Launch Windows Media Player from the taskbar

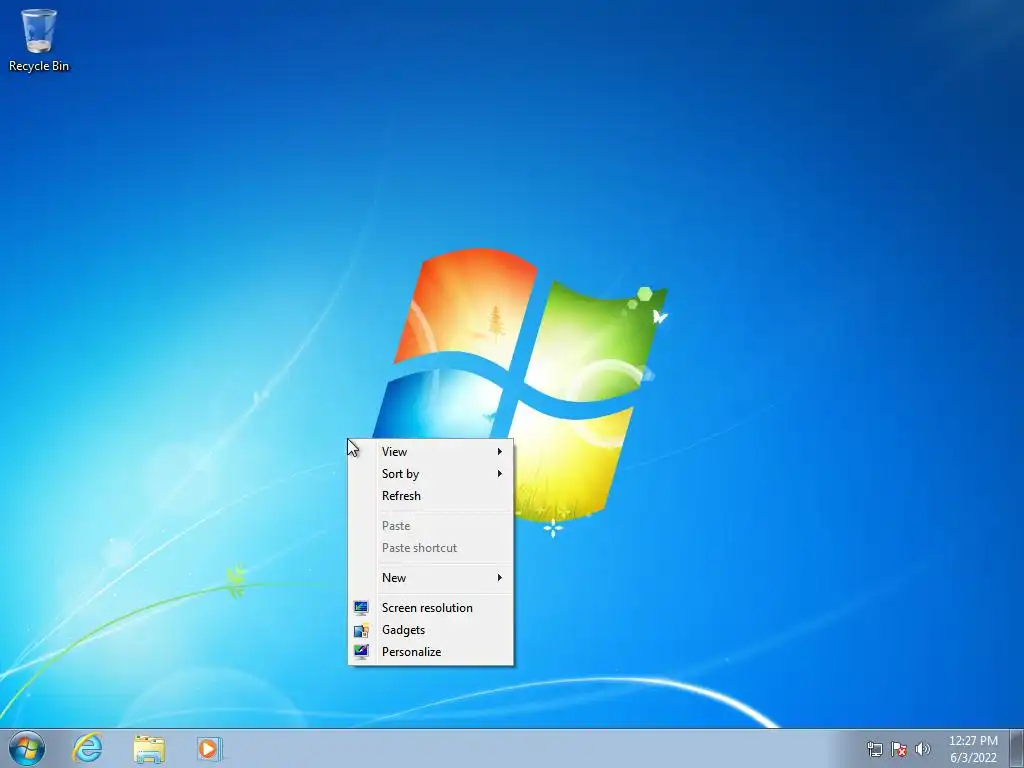[210, 748]
